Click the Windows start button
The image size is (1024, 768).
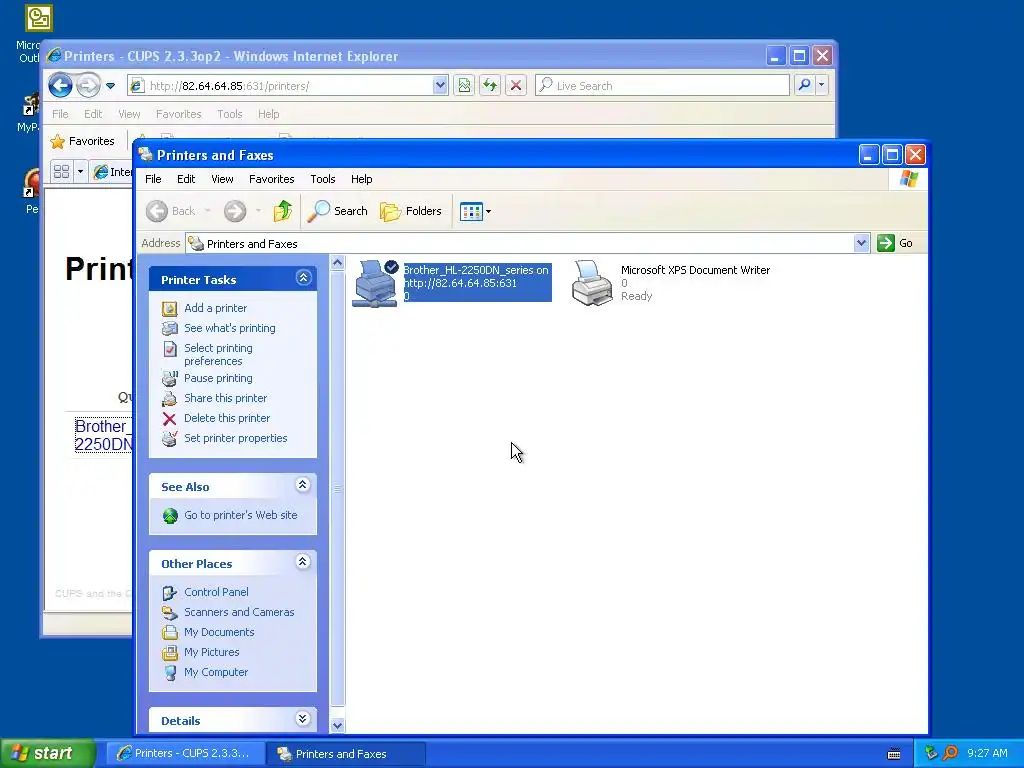tap(47, 754)
